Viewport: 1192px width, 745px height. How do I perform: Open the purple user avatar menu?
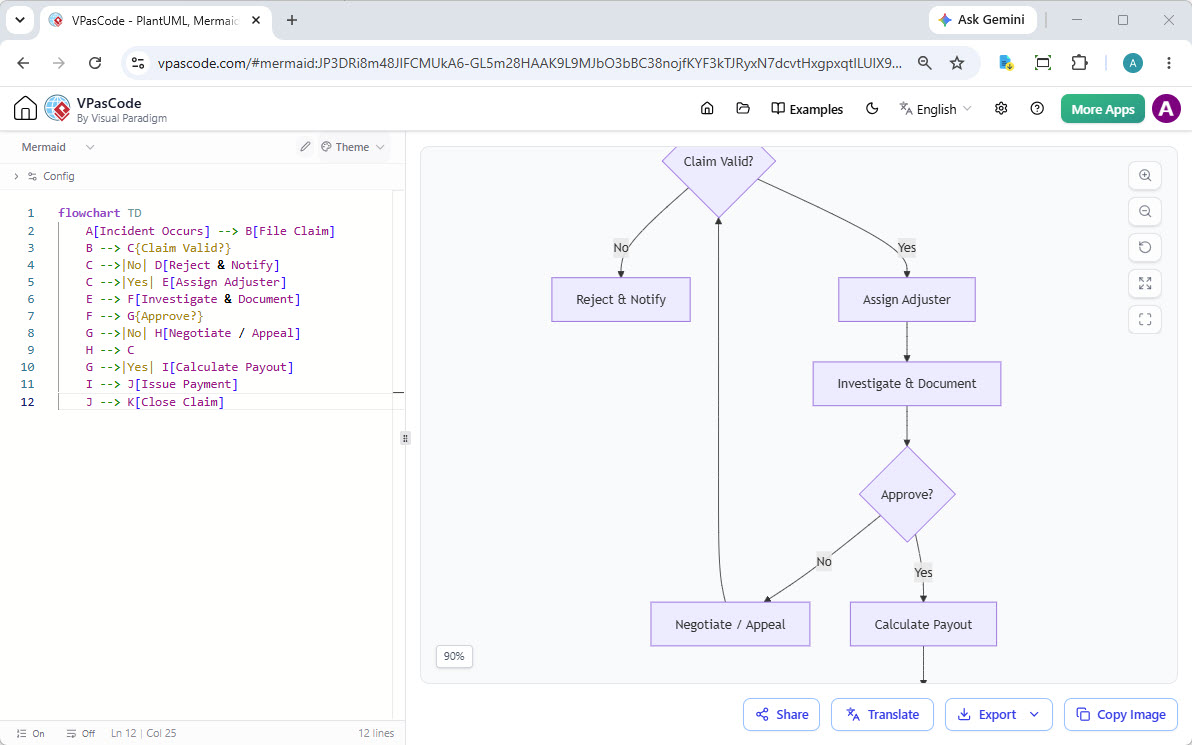coord(1166,109)
